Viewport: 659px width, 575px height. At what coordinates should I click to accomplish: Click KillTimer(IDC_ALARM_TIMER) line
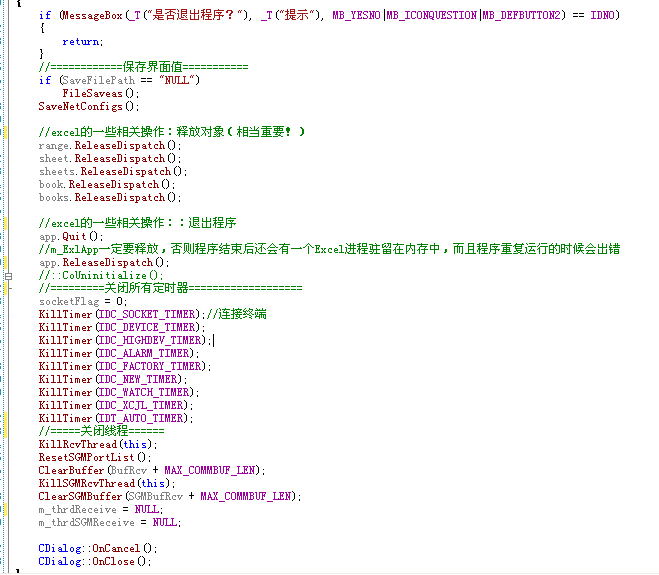(x=119, y=353)
